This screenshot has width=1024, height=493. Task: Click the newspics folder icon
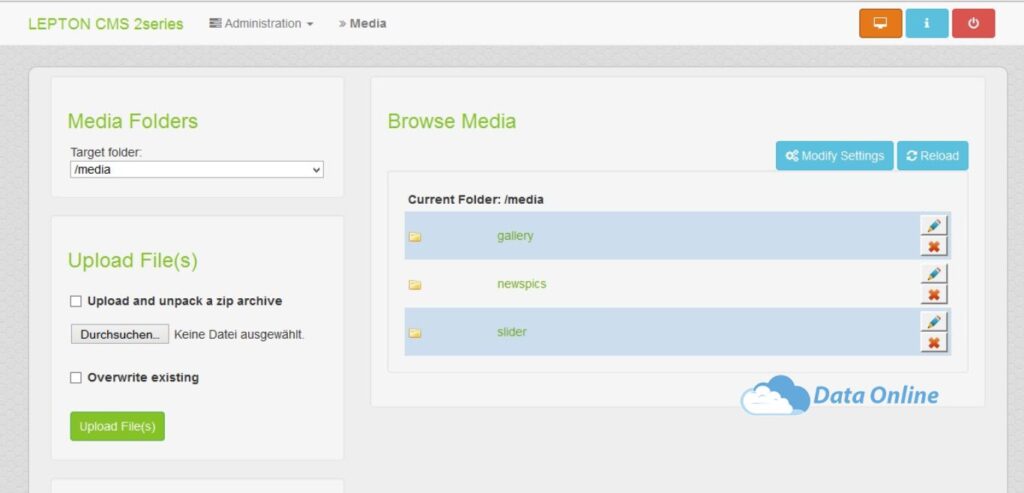(415, 285)
